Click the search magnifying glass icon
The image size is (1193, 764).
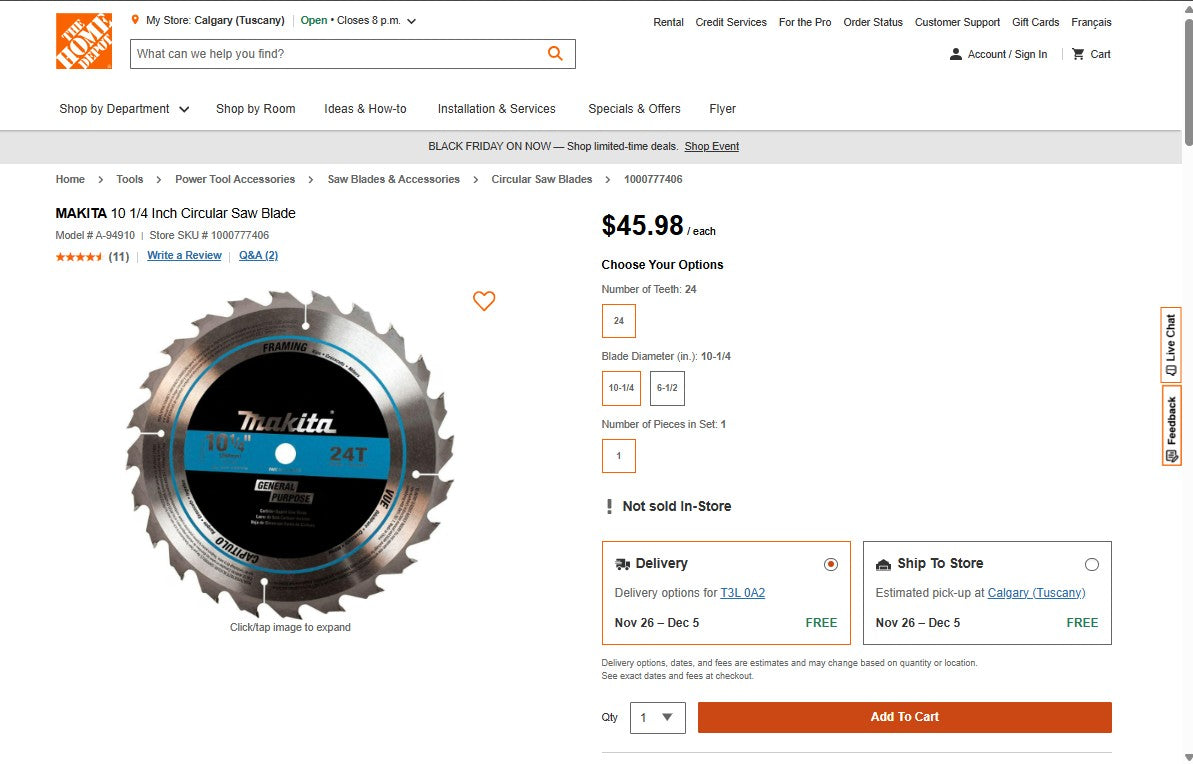pyautogui.click(x=555, y=53)
